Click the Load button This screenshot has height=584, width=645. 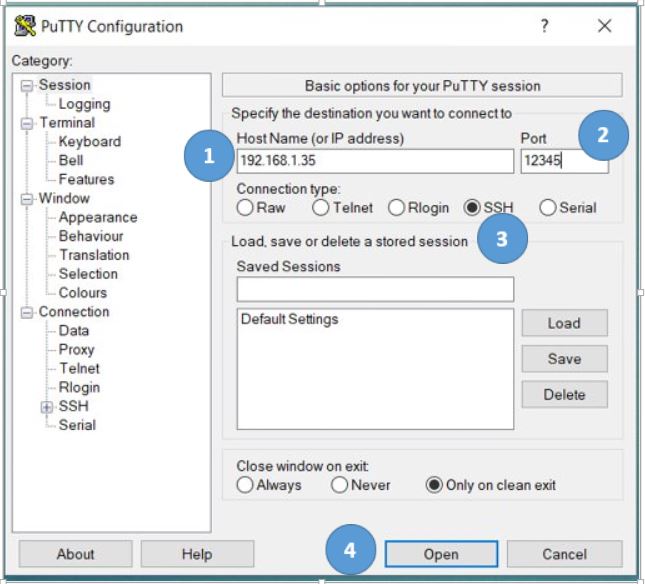click(564, 323)
